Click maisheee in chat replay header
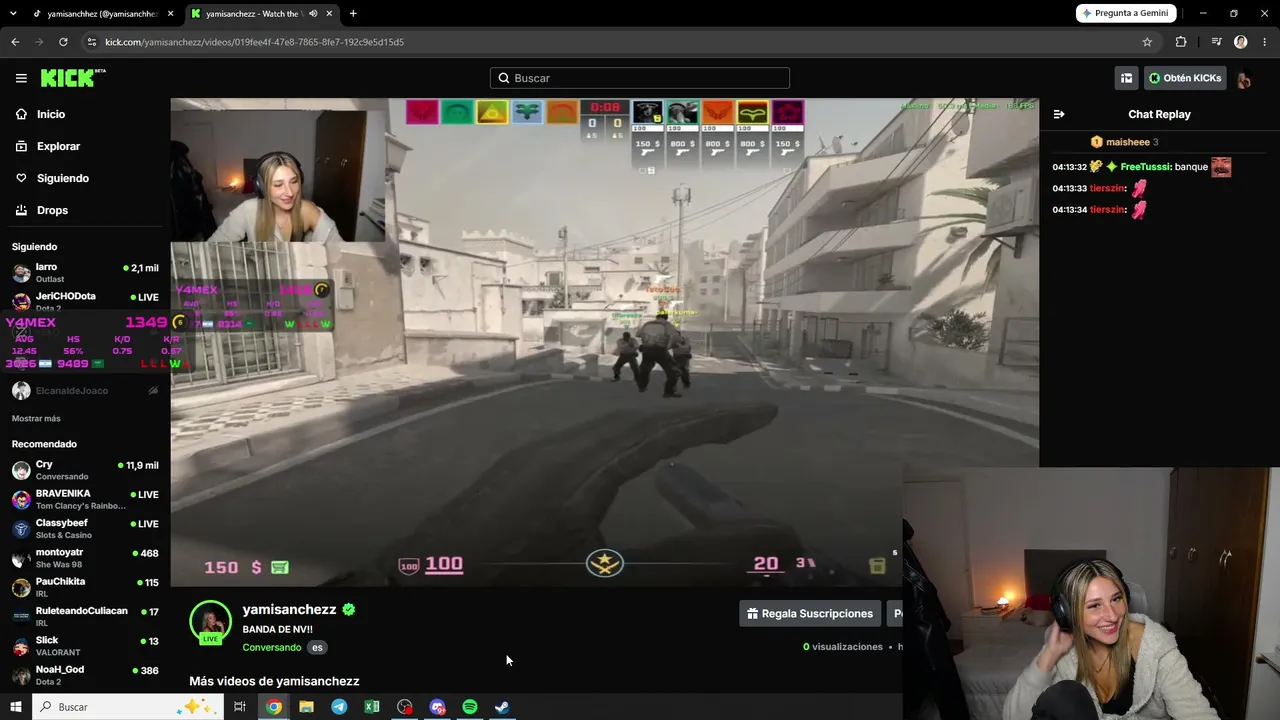Screen dimensions: 1280x720 pyautogui.click(x=1127, y=142)
